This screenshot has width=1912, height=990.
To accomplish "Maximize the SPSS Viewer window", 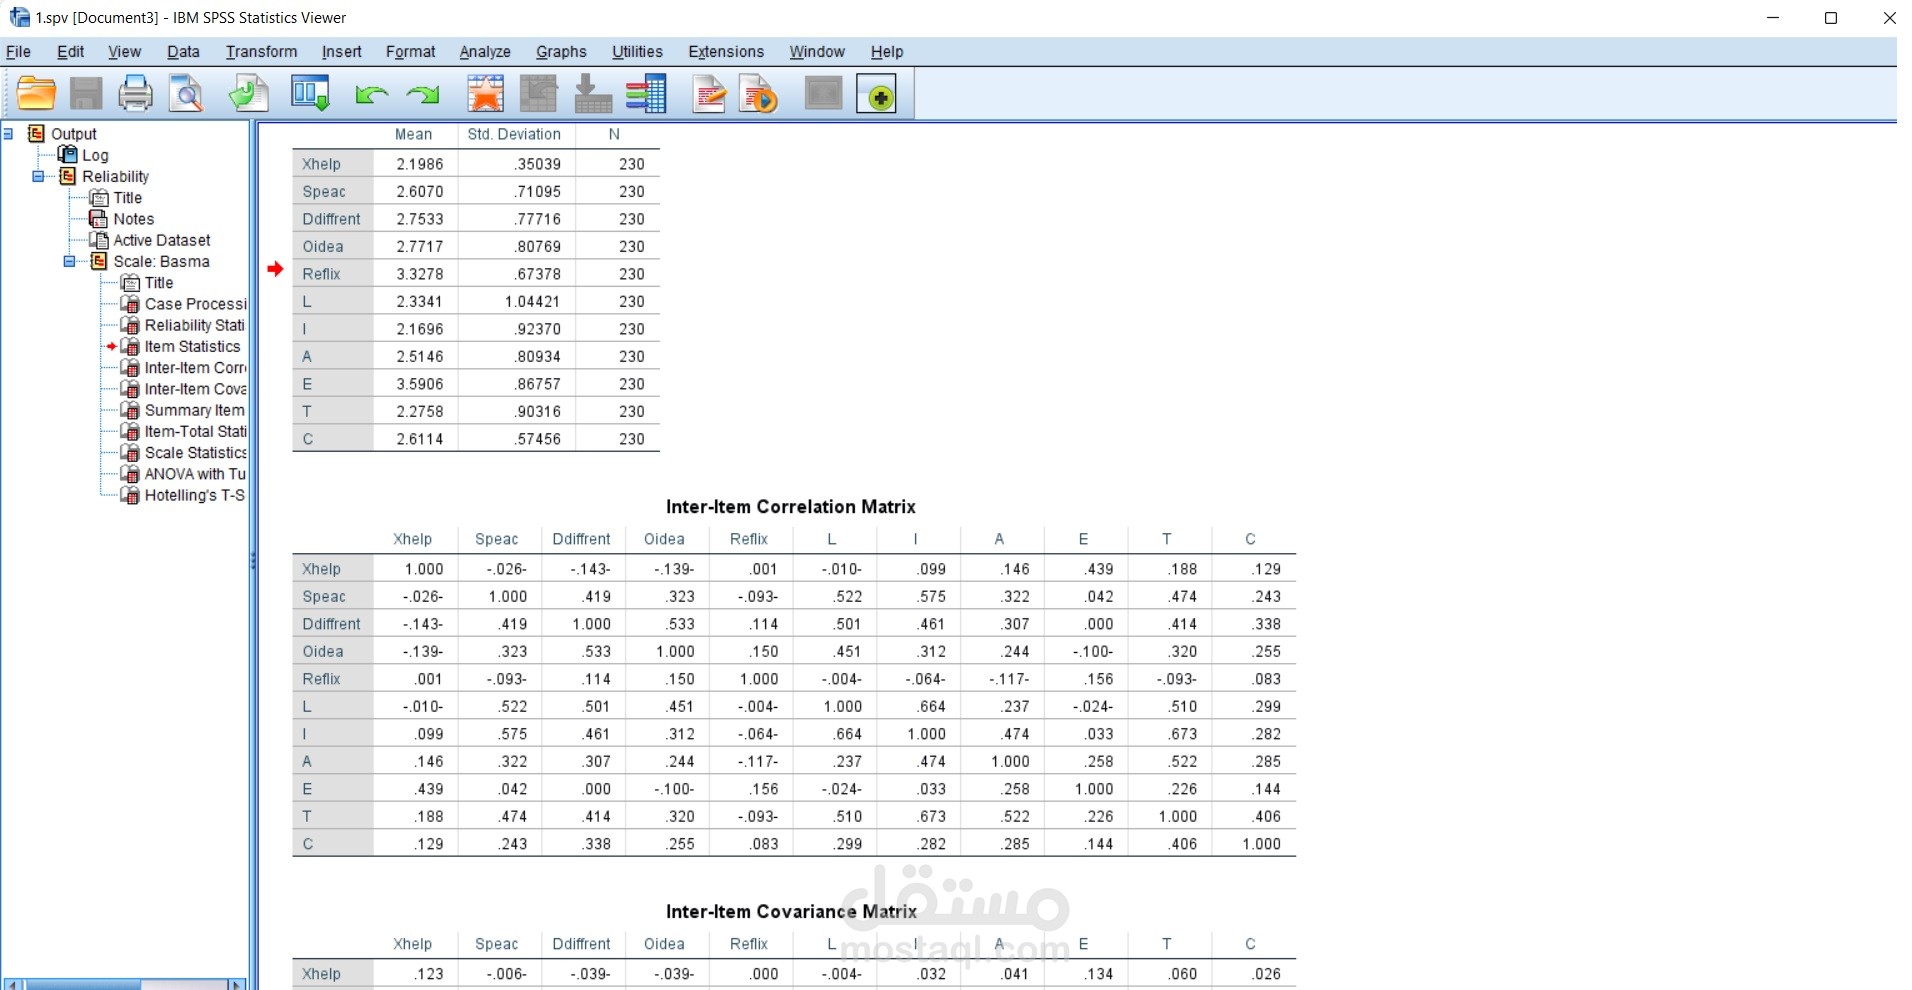I will [1831, 18].
